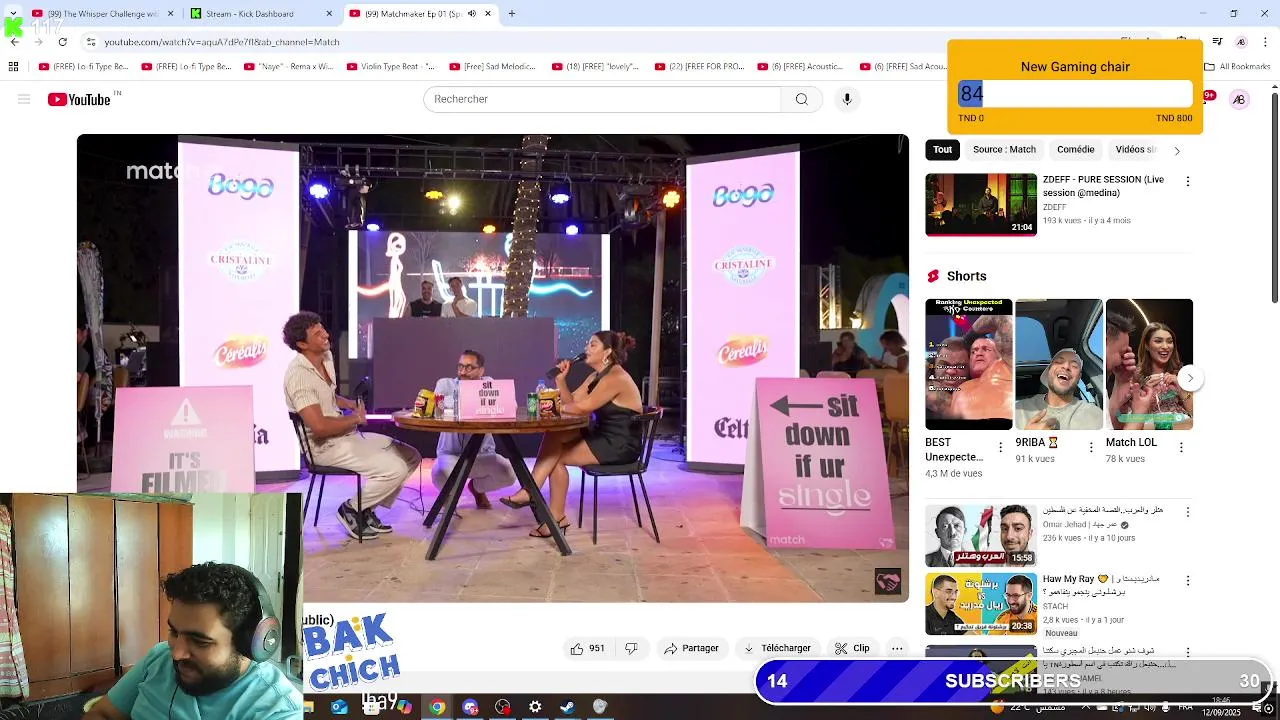
Task: Start voice search with the microphone icon
Action: coord(847,99)
